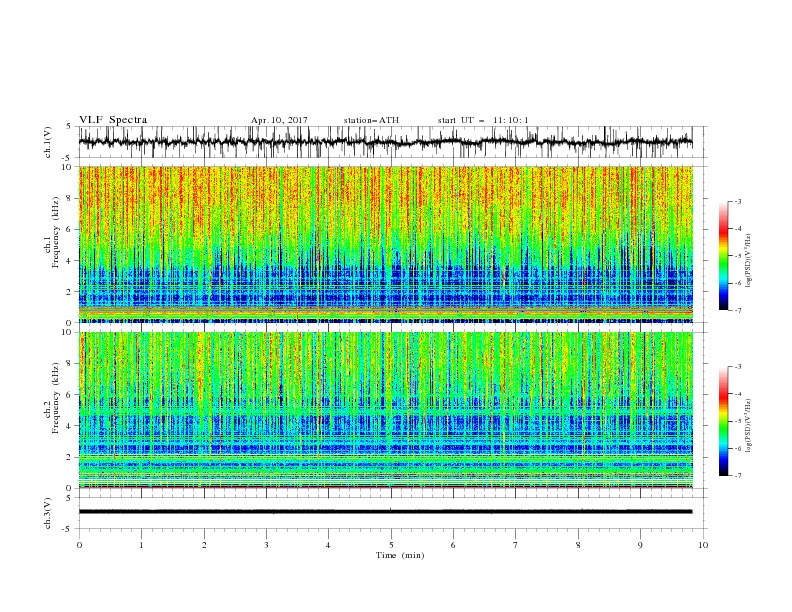The image size is (792, 612).
Task: Click the time axis tick label "10"
Action: coord(703,545)
